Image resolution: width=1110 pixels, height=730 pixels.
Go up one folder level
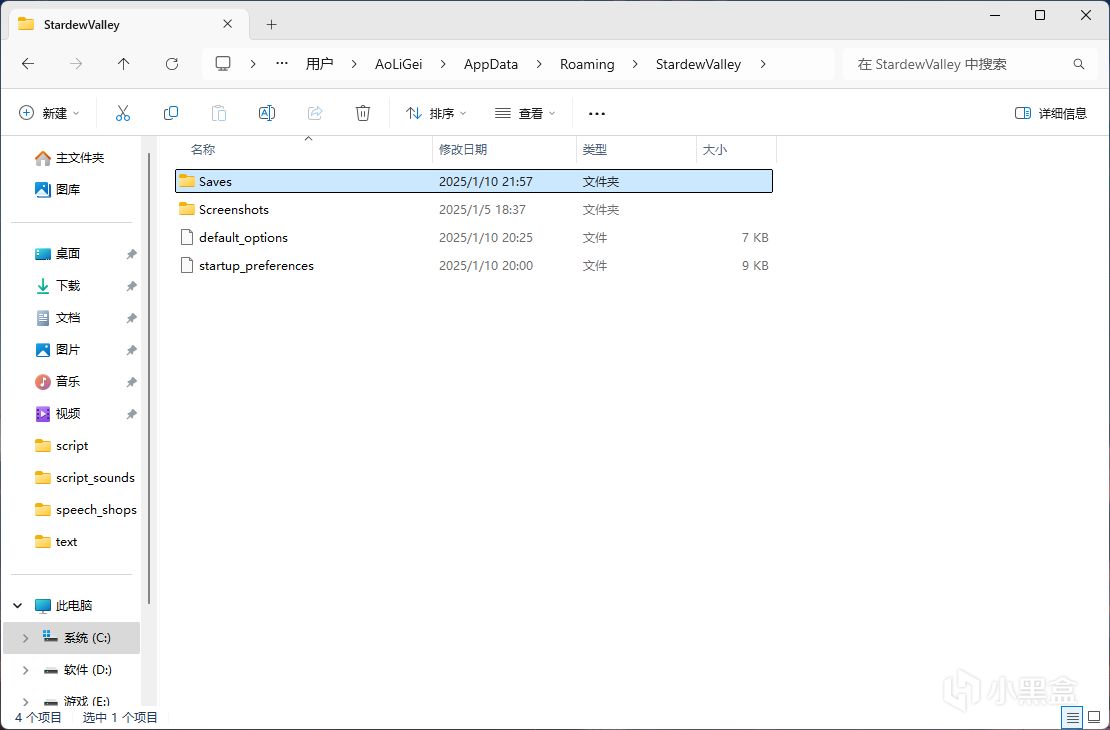click(123, 64)
